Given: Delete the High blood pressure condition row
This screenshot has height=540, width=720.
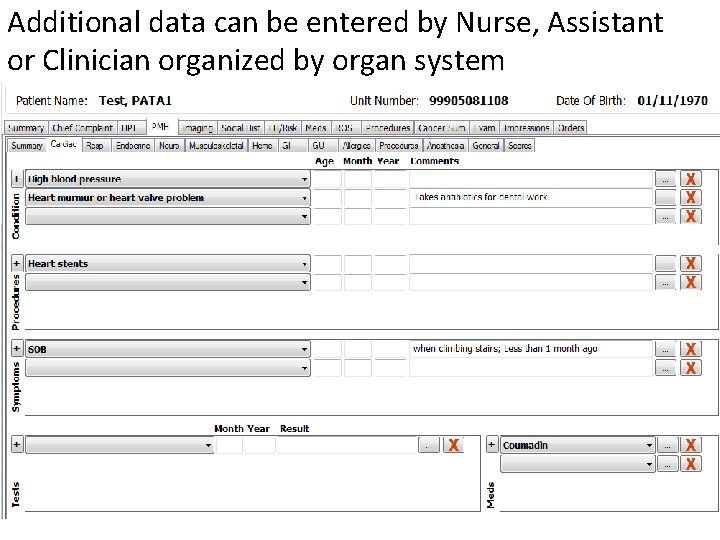Looking at the screenshot, I should click(691, 179).
